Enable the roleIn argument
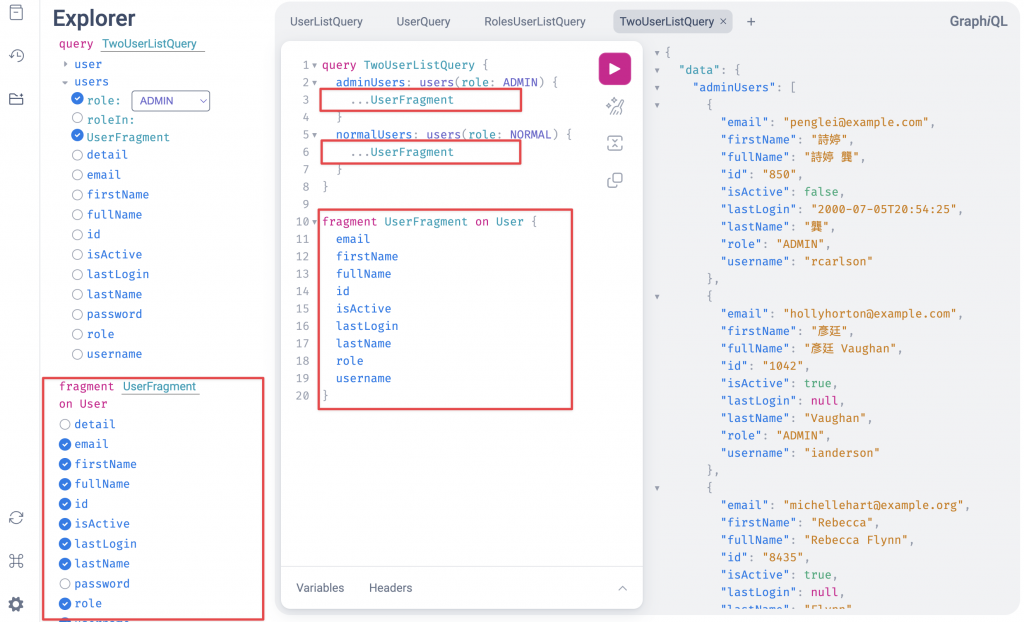The image size is (1024, 622). pyautogui.click(x=77, y=118)
